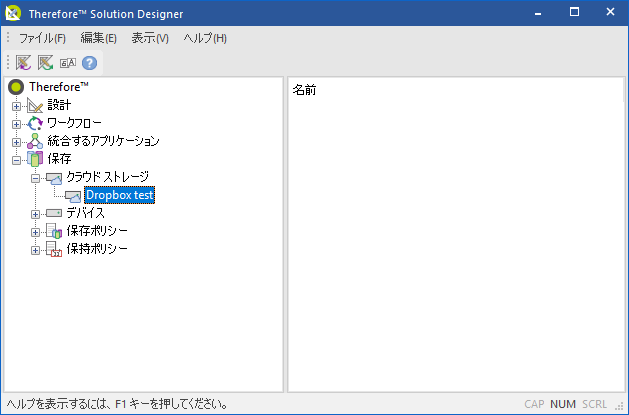Click the first toolbar icon with purple arrow
The image size is (629, 415).
coord(23,63)
